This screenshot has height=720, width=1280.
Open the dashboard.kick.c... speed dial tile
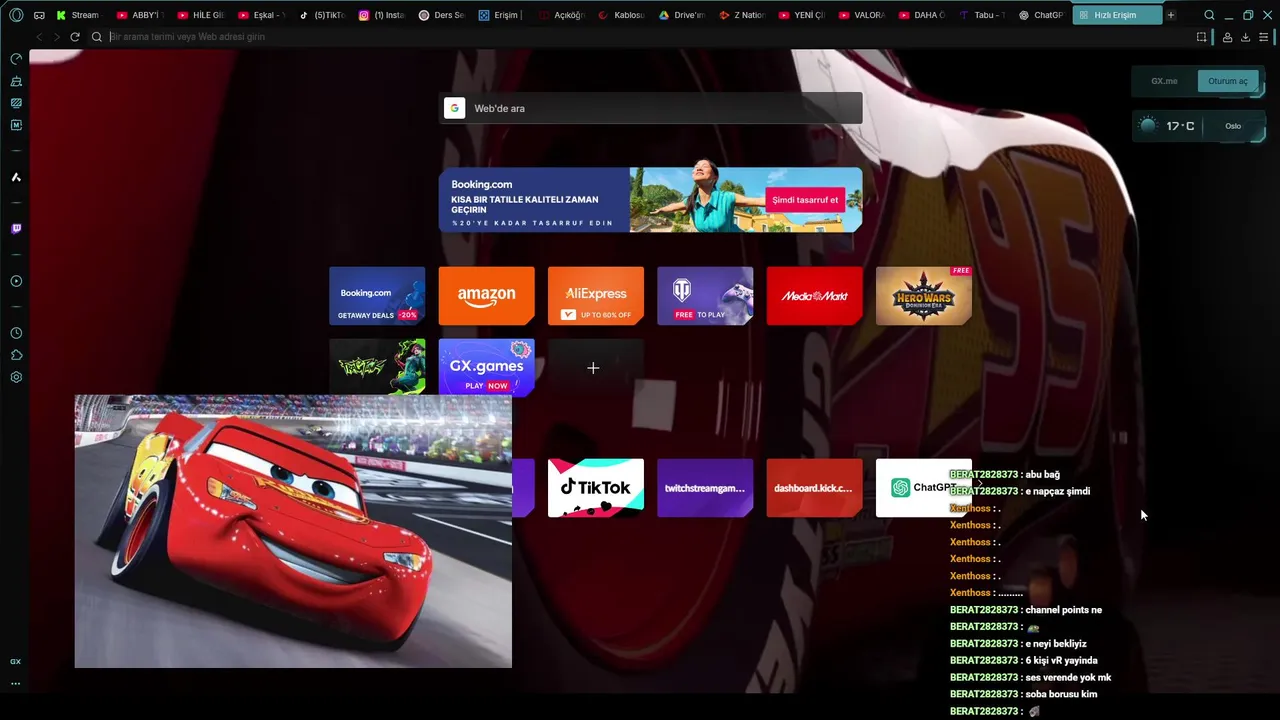click(814, 488)
